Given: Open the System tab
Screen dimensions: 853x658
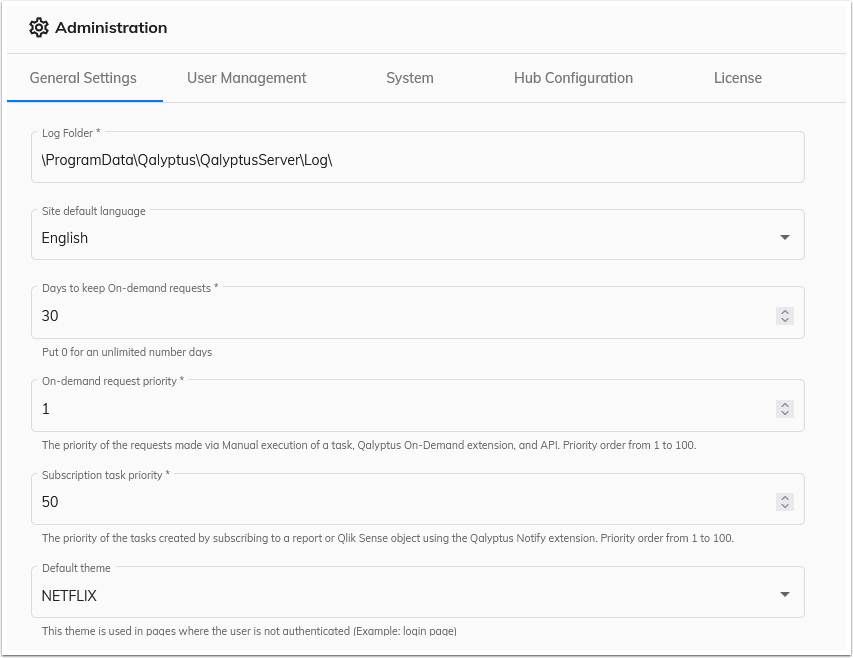Looking at the screenshot, I should pos(409,77).
